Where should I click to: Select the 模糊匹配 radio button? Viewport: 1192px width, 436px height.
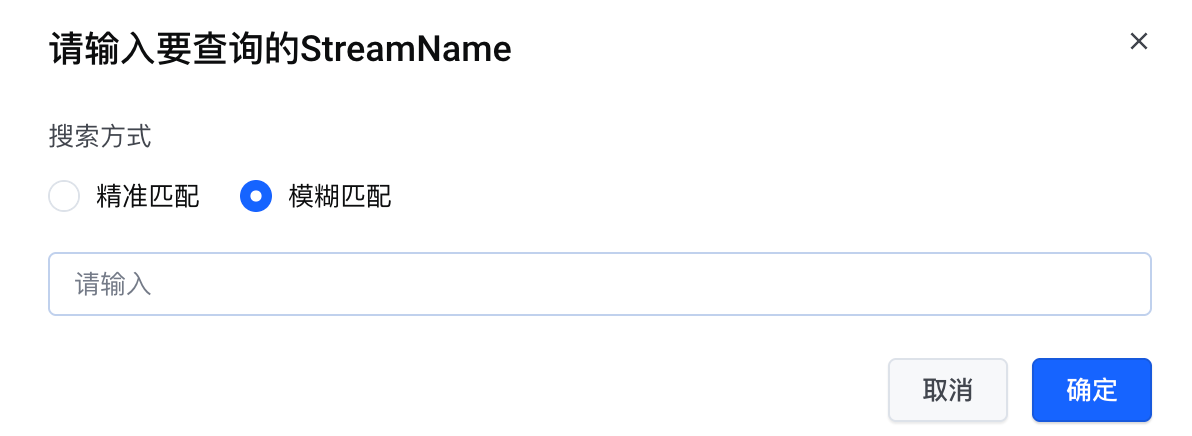(x=256, y=197)
